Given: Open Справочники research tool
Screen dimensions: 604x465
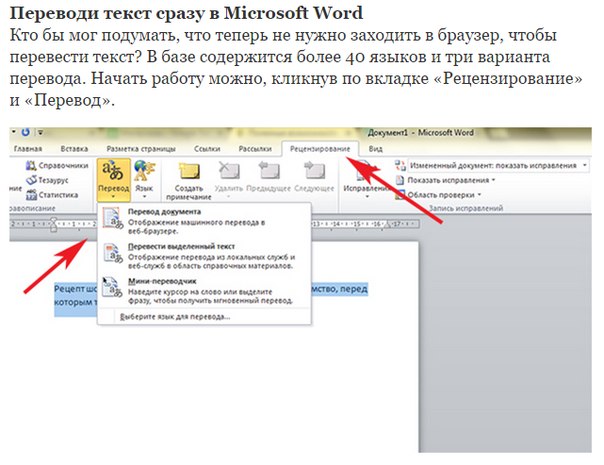Looking at the screenshot, I should [57, 166].
